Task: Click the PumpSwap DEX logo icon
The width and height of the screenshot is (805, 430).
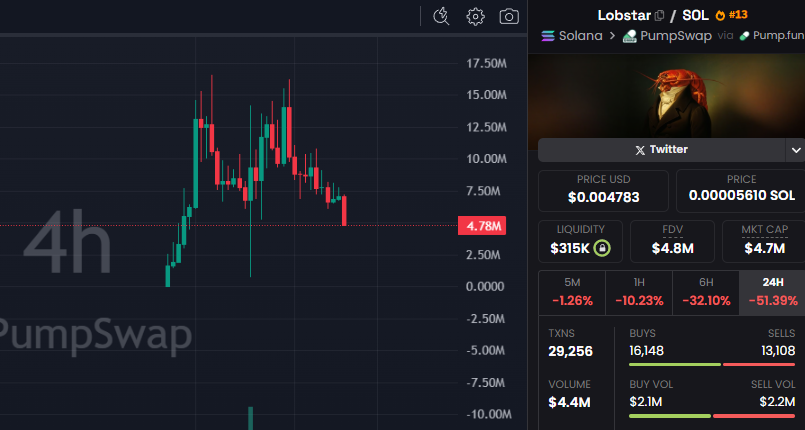Action: click(629, 36)
